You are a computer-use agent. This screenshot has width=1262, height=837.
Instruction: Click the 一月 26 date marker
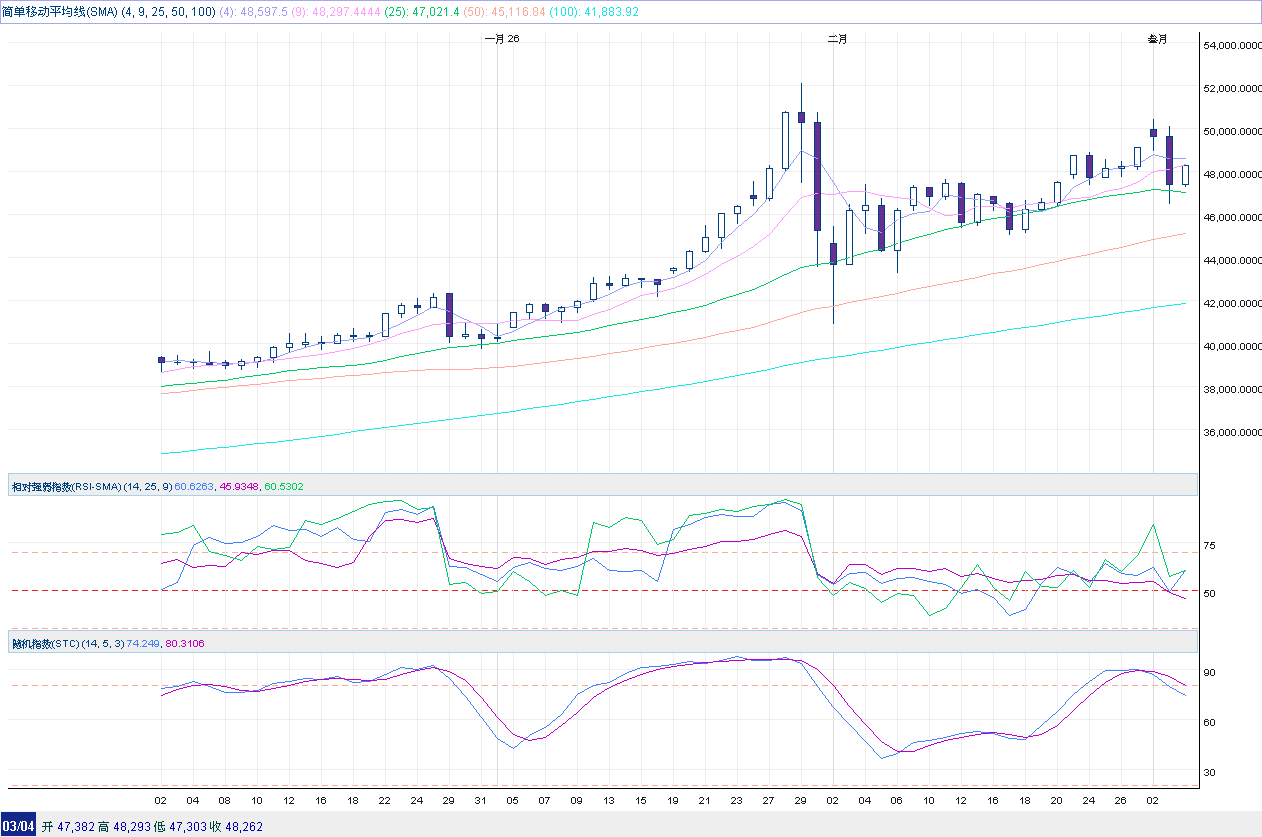(x=501, y=39)
